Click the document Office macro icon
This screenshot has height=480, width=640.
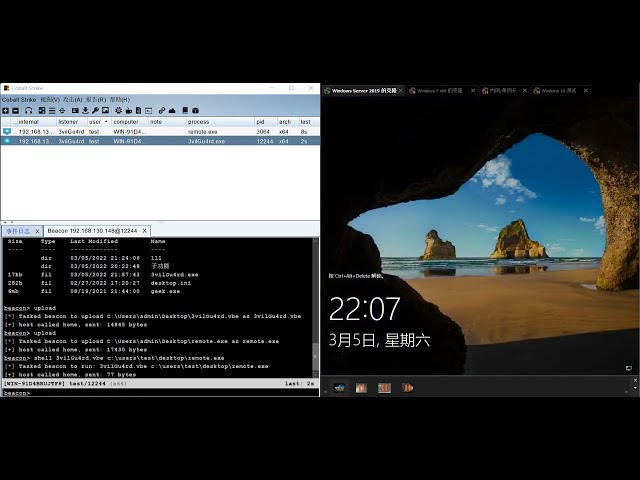pyautogui.click(x=138, y=111)
